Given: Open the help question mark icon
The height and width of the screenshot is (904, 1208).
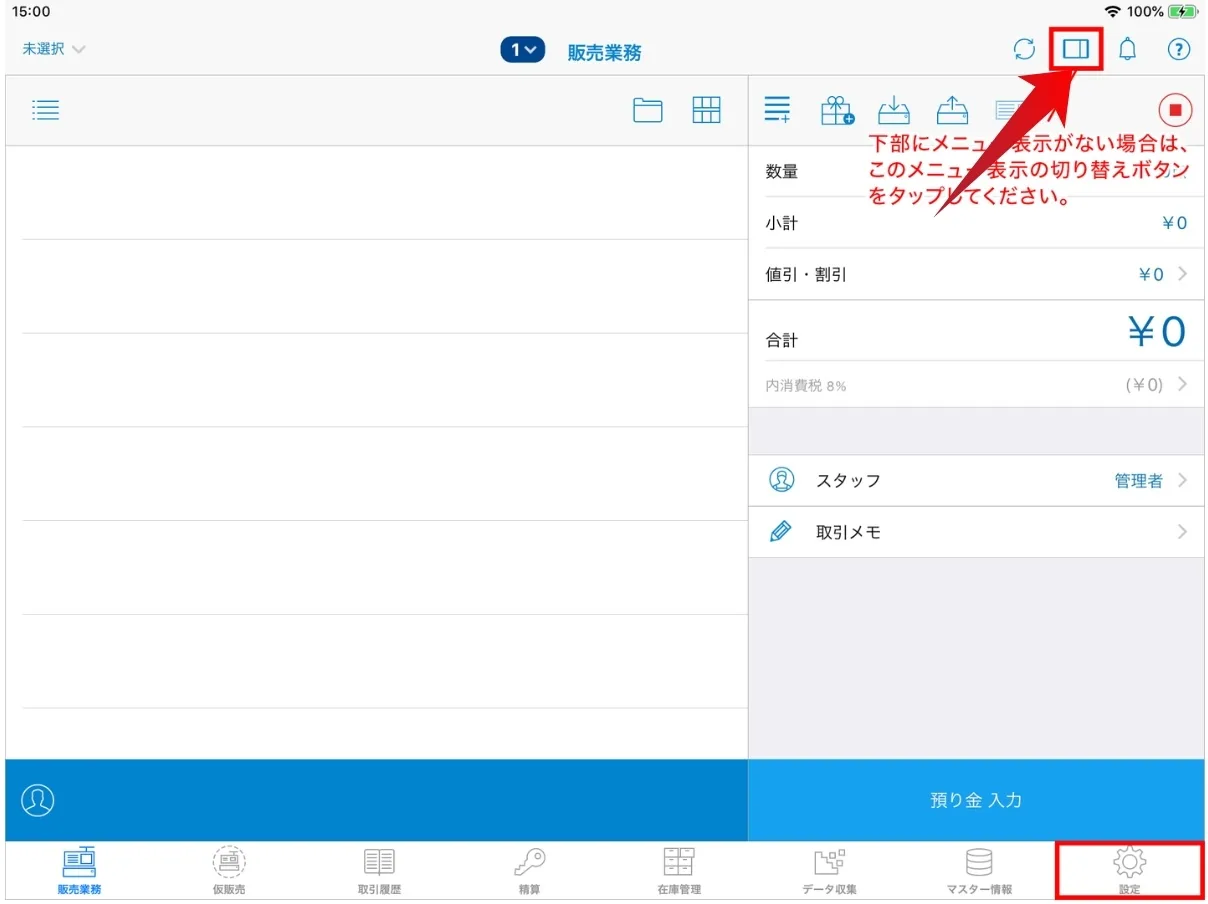Looking at the screenshot, I should coord(1179,50).
